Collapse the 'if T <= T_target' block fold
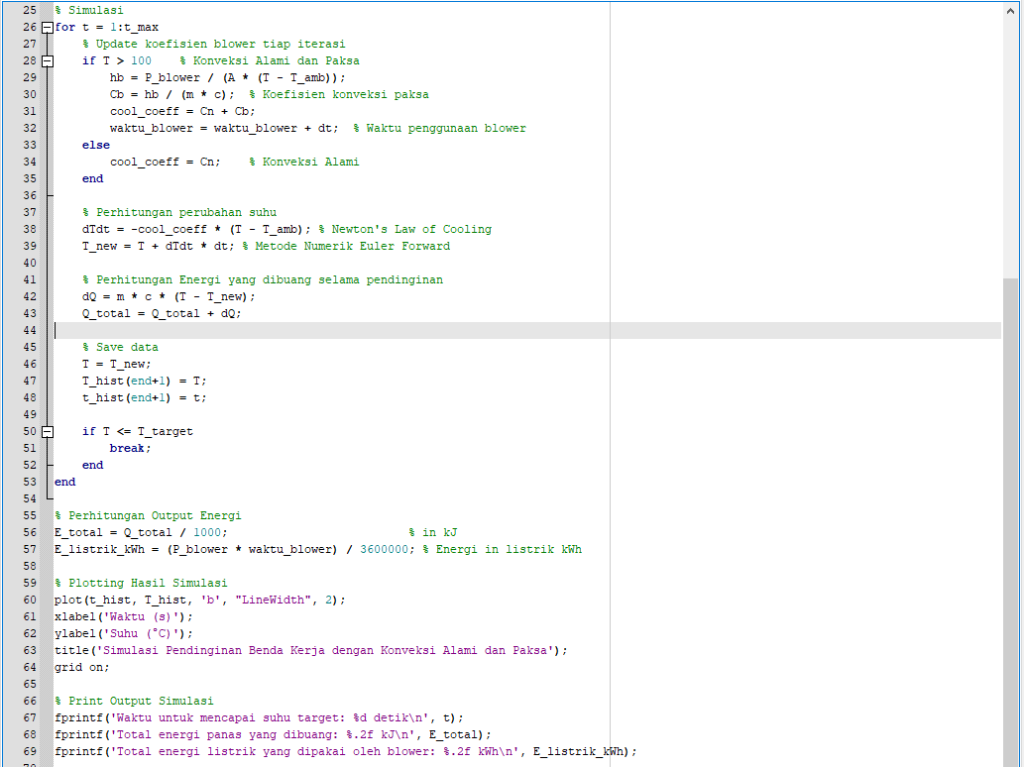The image size is (1024, 767). click(x=47, y=431)
